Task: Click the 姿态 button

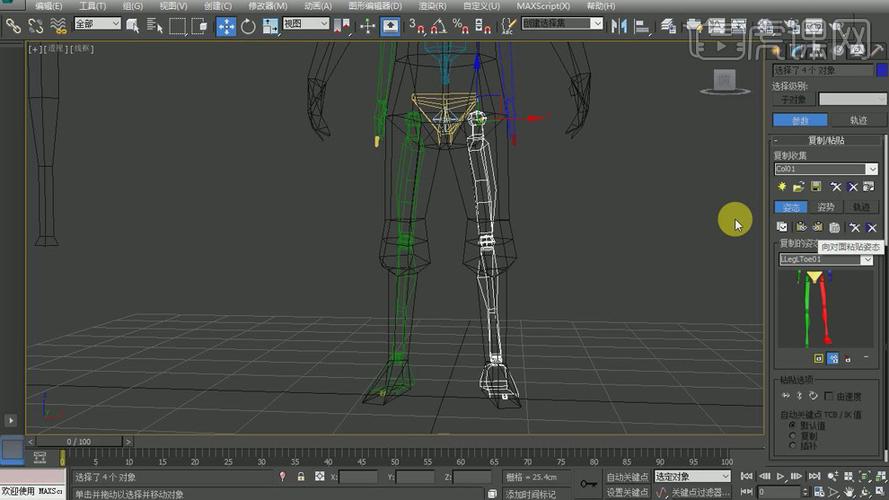Action: pyautogui.click(x=791, y=207)
